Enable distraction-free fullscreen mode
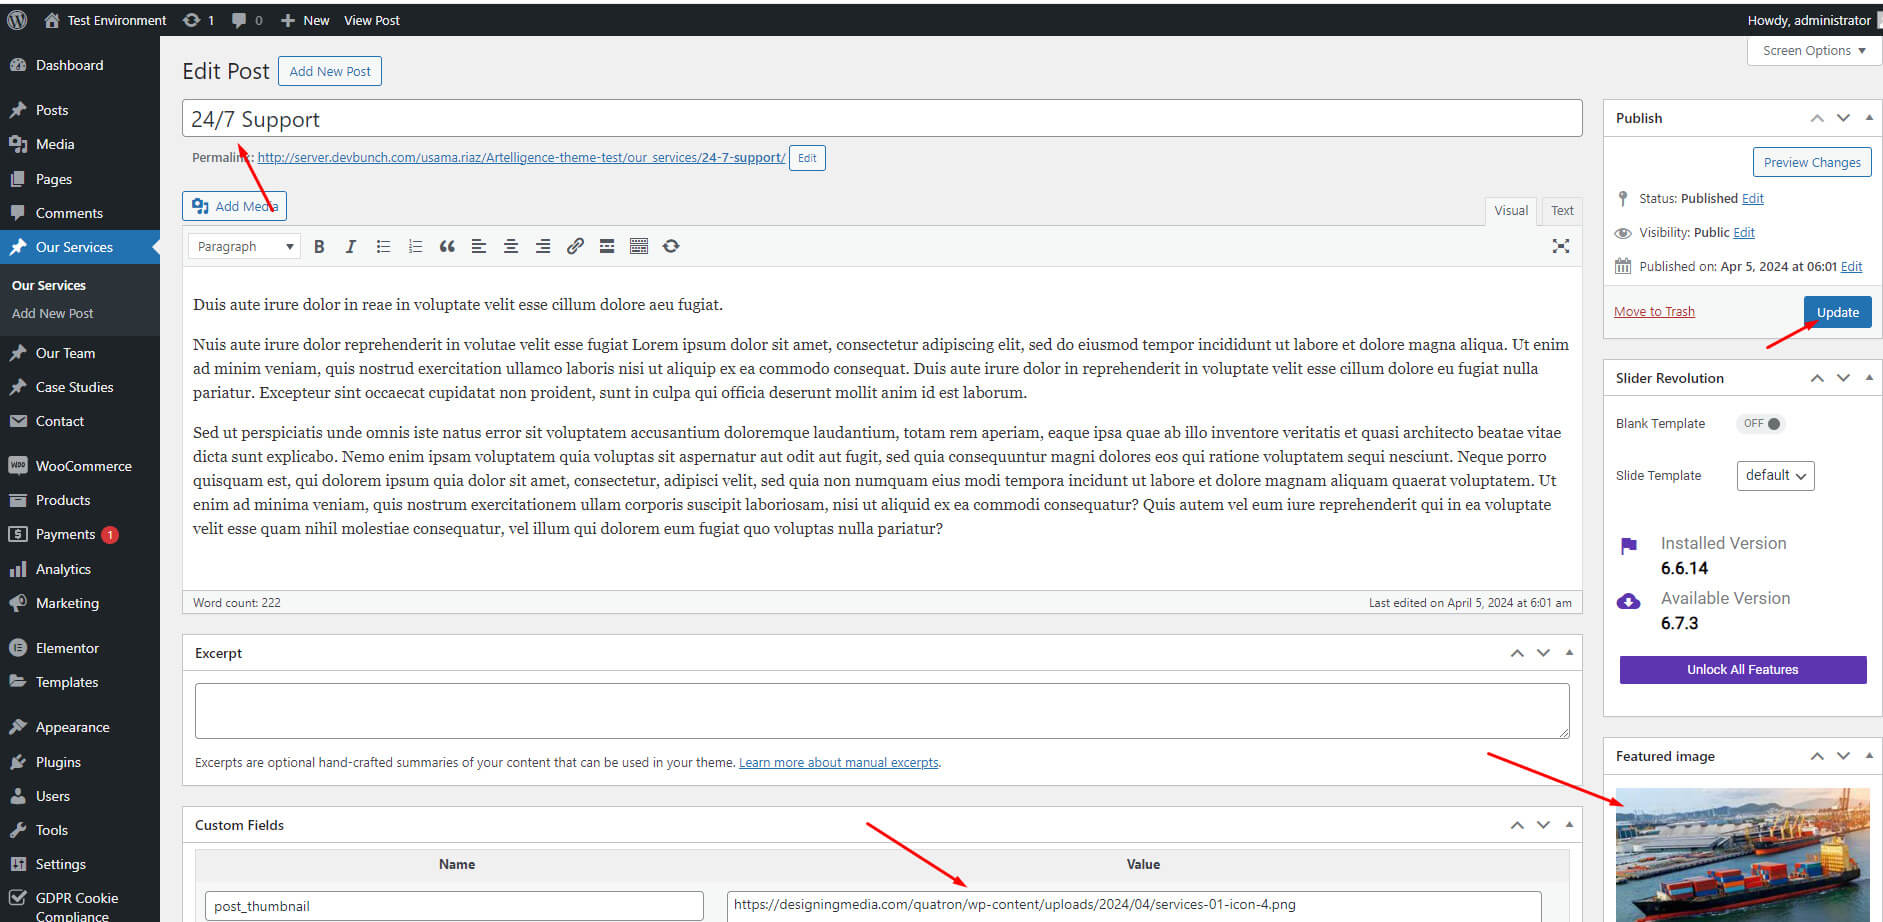Screen dimensions: 1883x922 1561,246
